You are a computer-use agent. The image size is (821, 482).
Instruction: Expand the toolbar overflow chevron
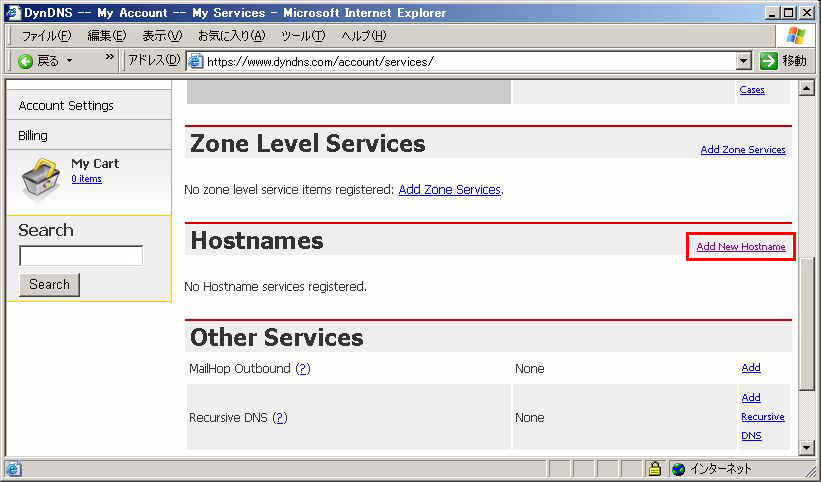[109, 57]
